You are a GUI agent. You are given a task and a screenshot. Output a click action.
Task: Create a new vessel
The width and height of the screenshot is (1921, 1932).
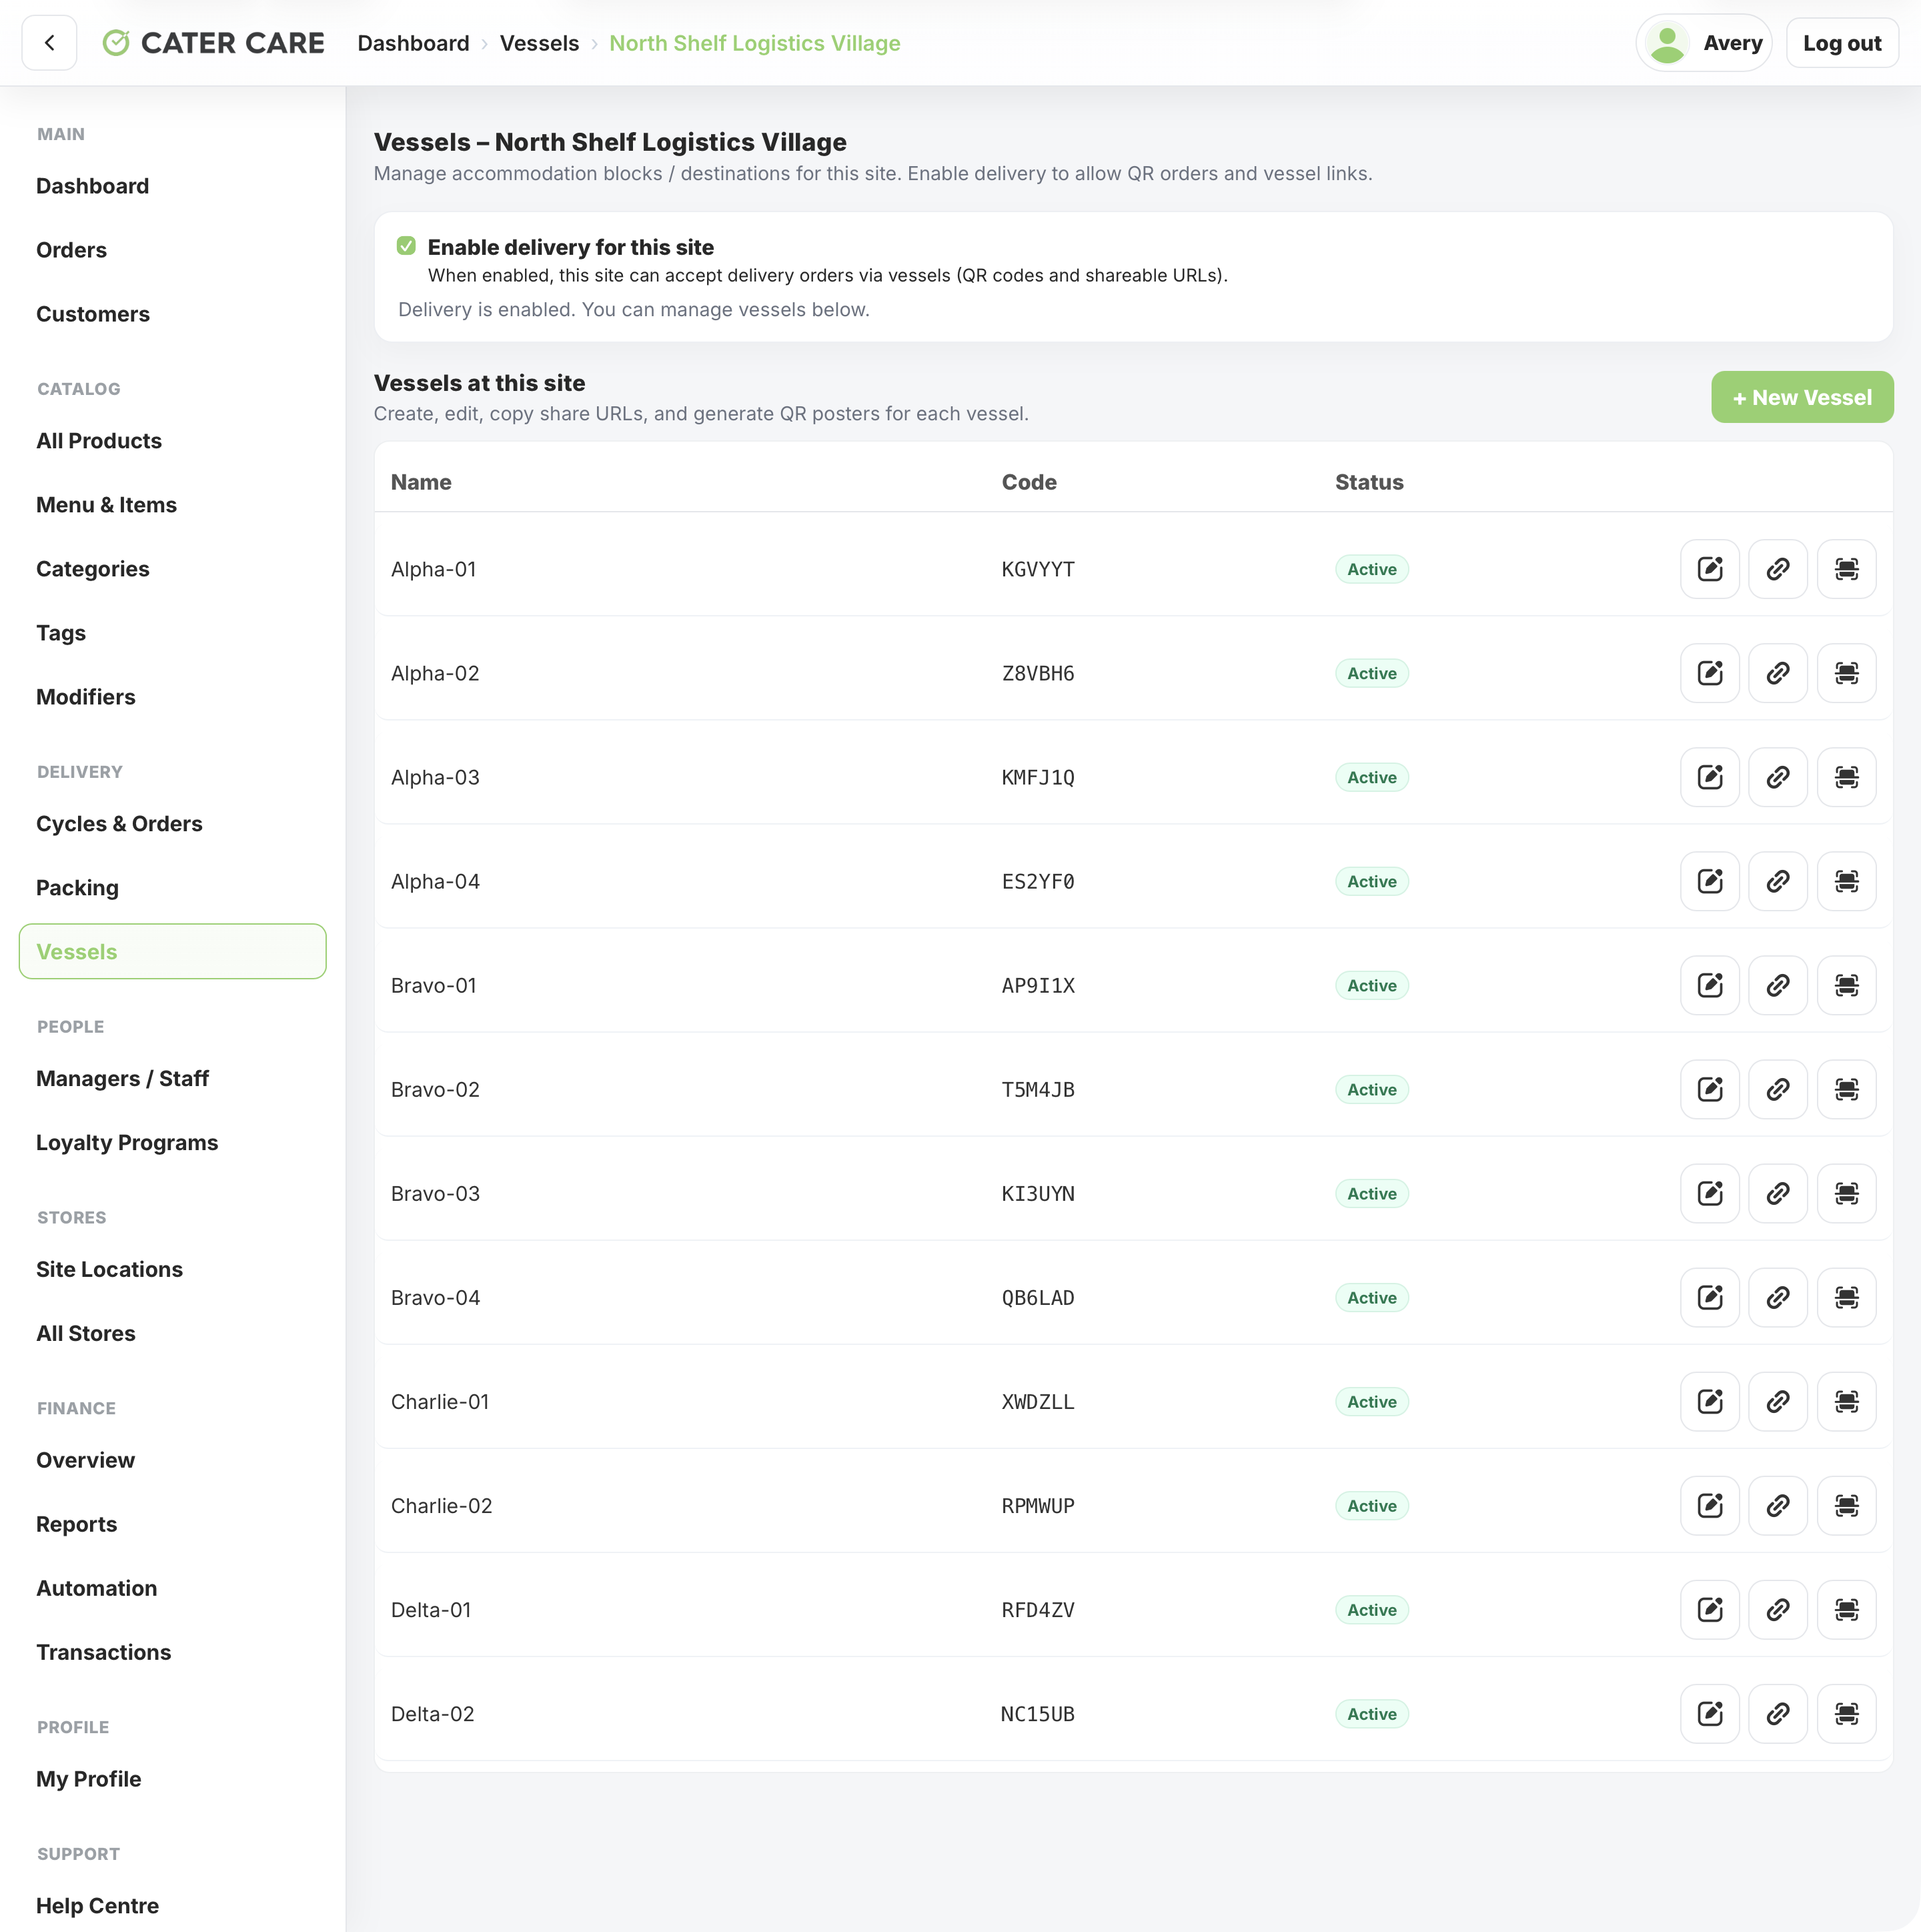pyautogui.click(x=1802, y=397)
